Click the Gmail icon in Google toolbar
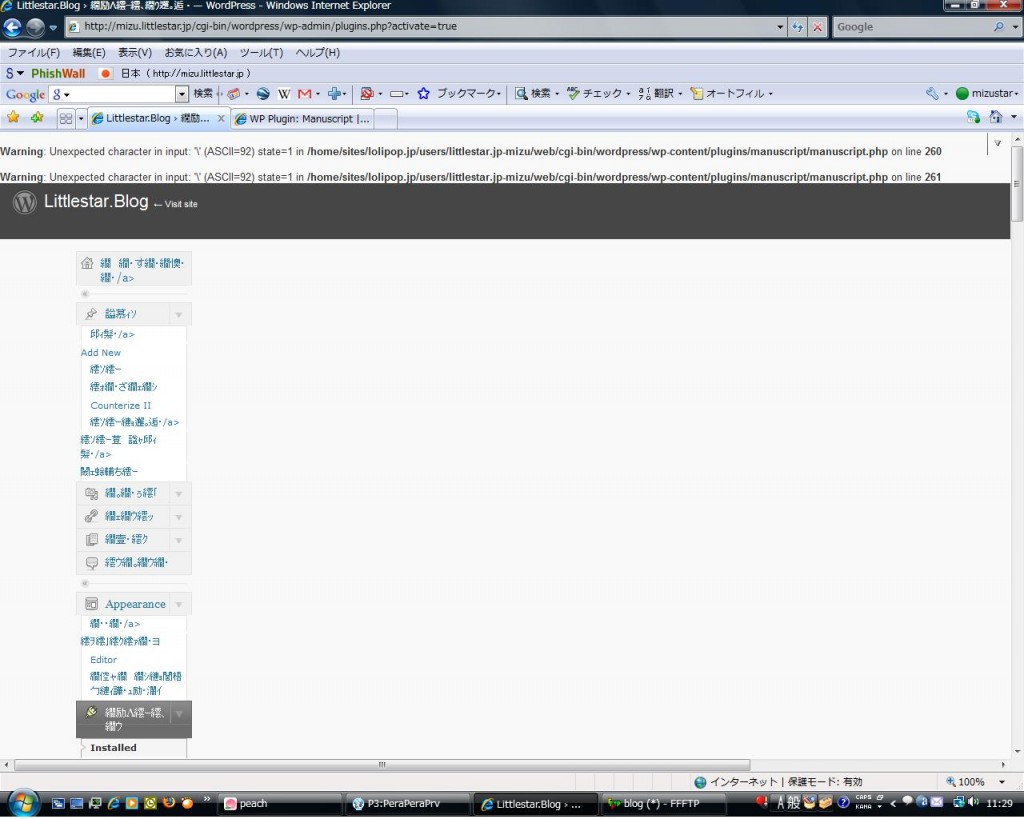 [x=305, y=94]
